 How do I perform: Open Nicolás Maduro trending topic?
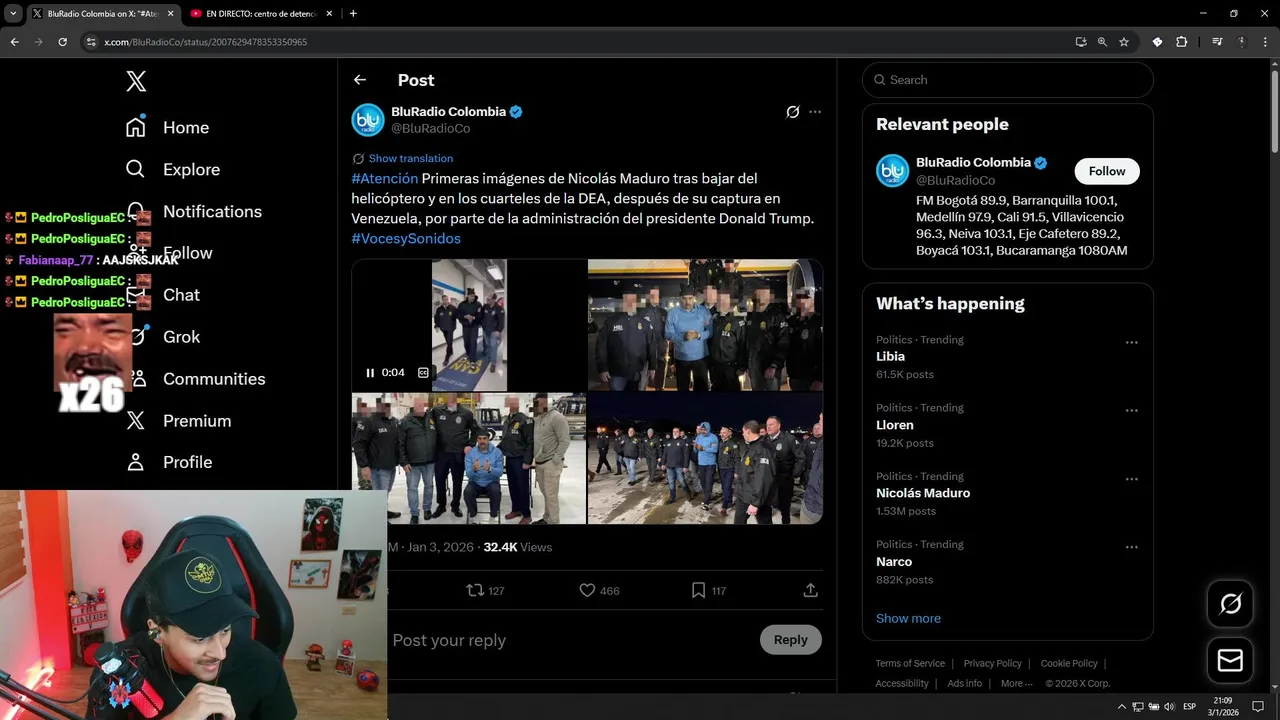pos(923,493)
